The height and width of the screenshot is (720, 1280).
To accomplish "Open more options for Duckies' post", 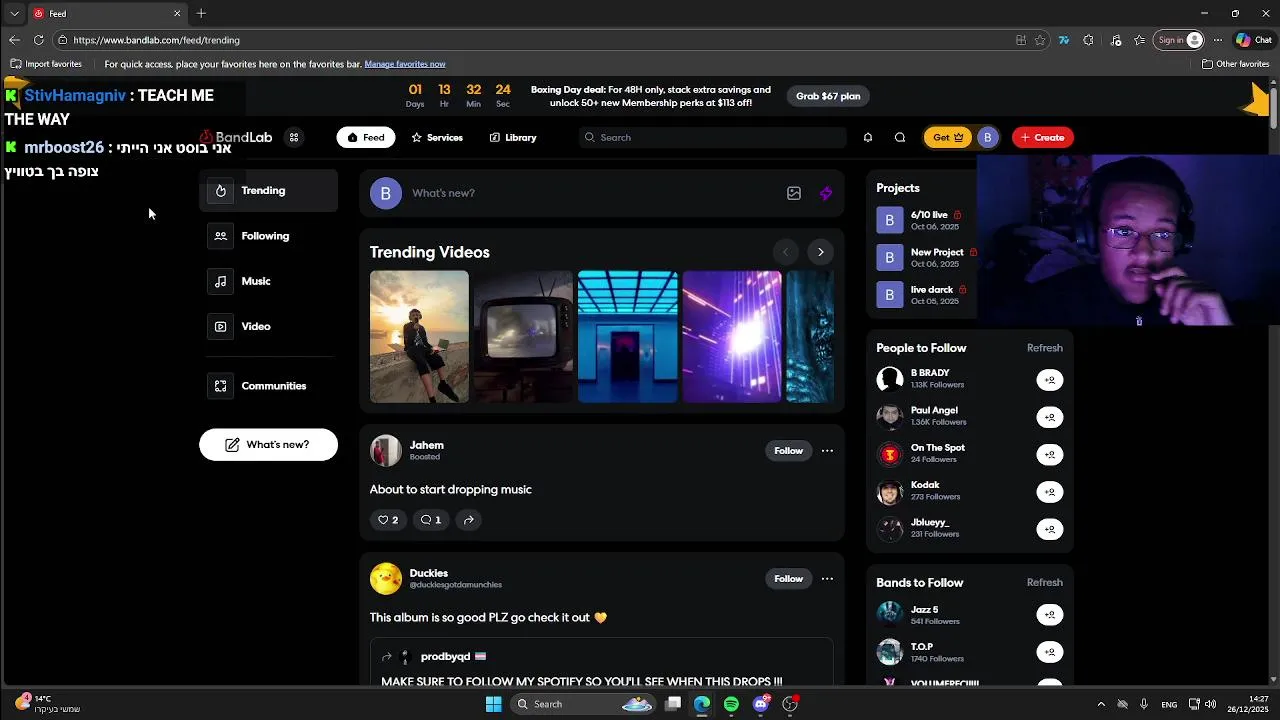I will pos(827,579).
